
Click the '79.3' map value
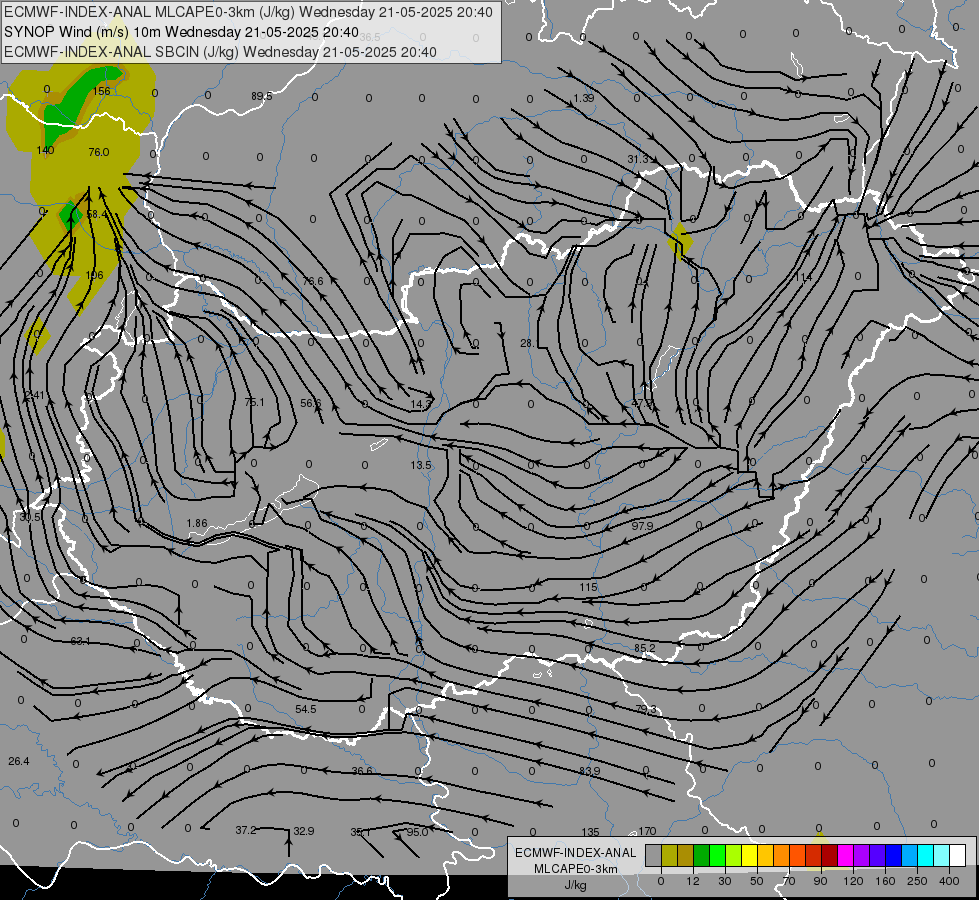pos(646,710)
